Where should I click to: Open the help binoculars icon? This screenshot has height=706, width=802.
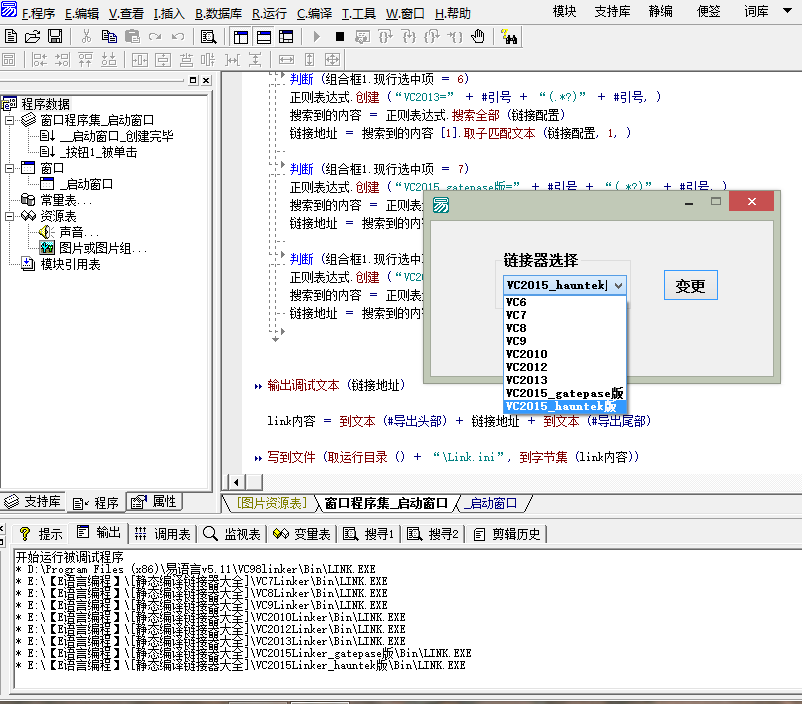pos(509,36)
